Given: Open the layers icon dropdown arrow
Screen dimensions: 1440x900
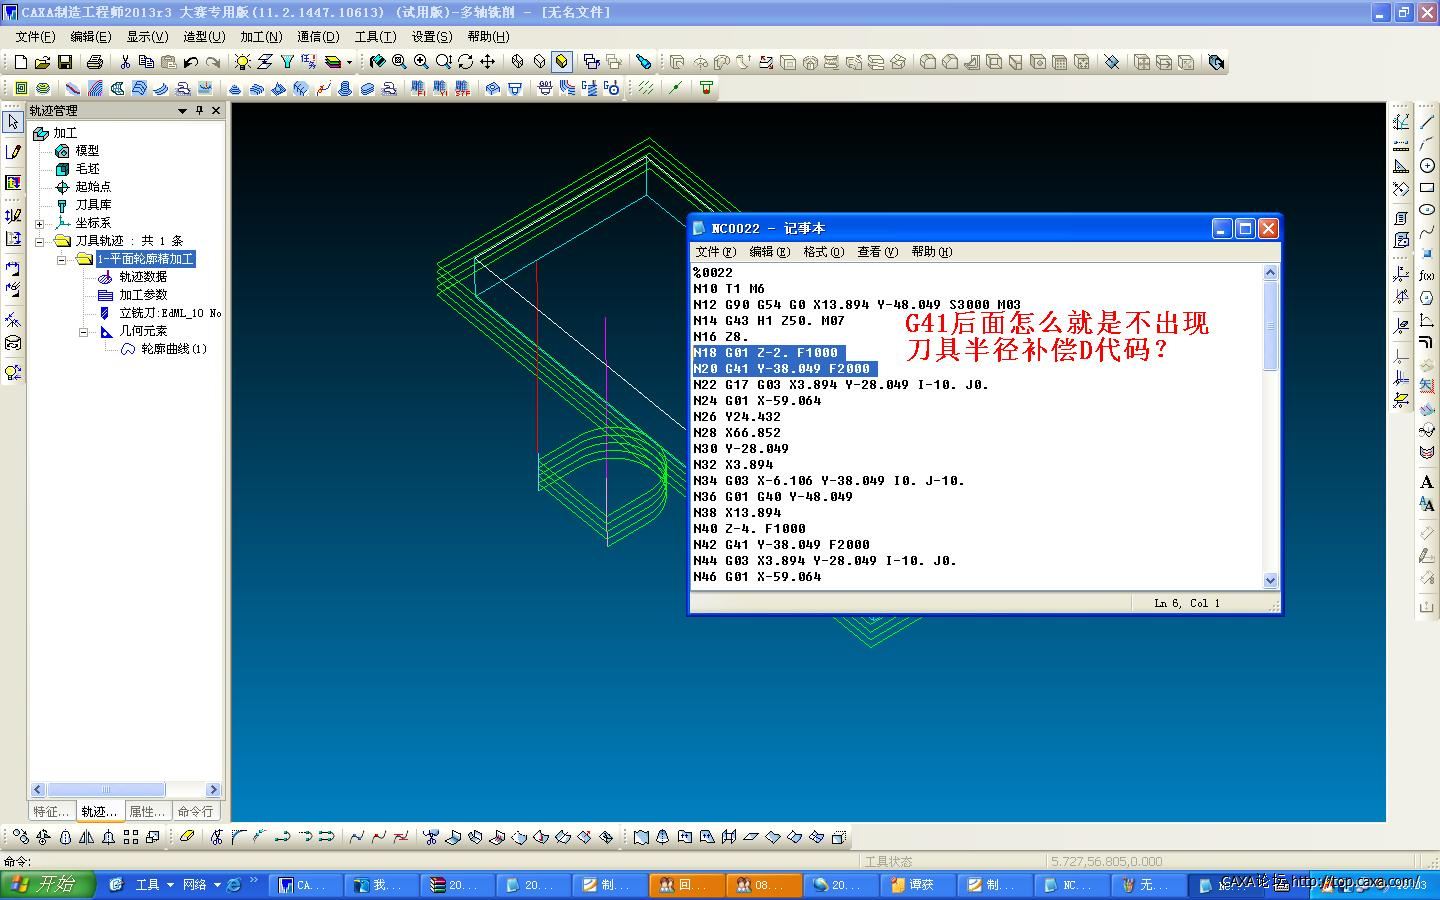Looking at the screenshot, I should click(x=349, y=62).
